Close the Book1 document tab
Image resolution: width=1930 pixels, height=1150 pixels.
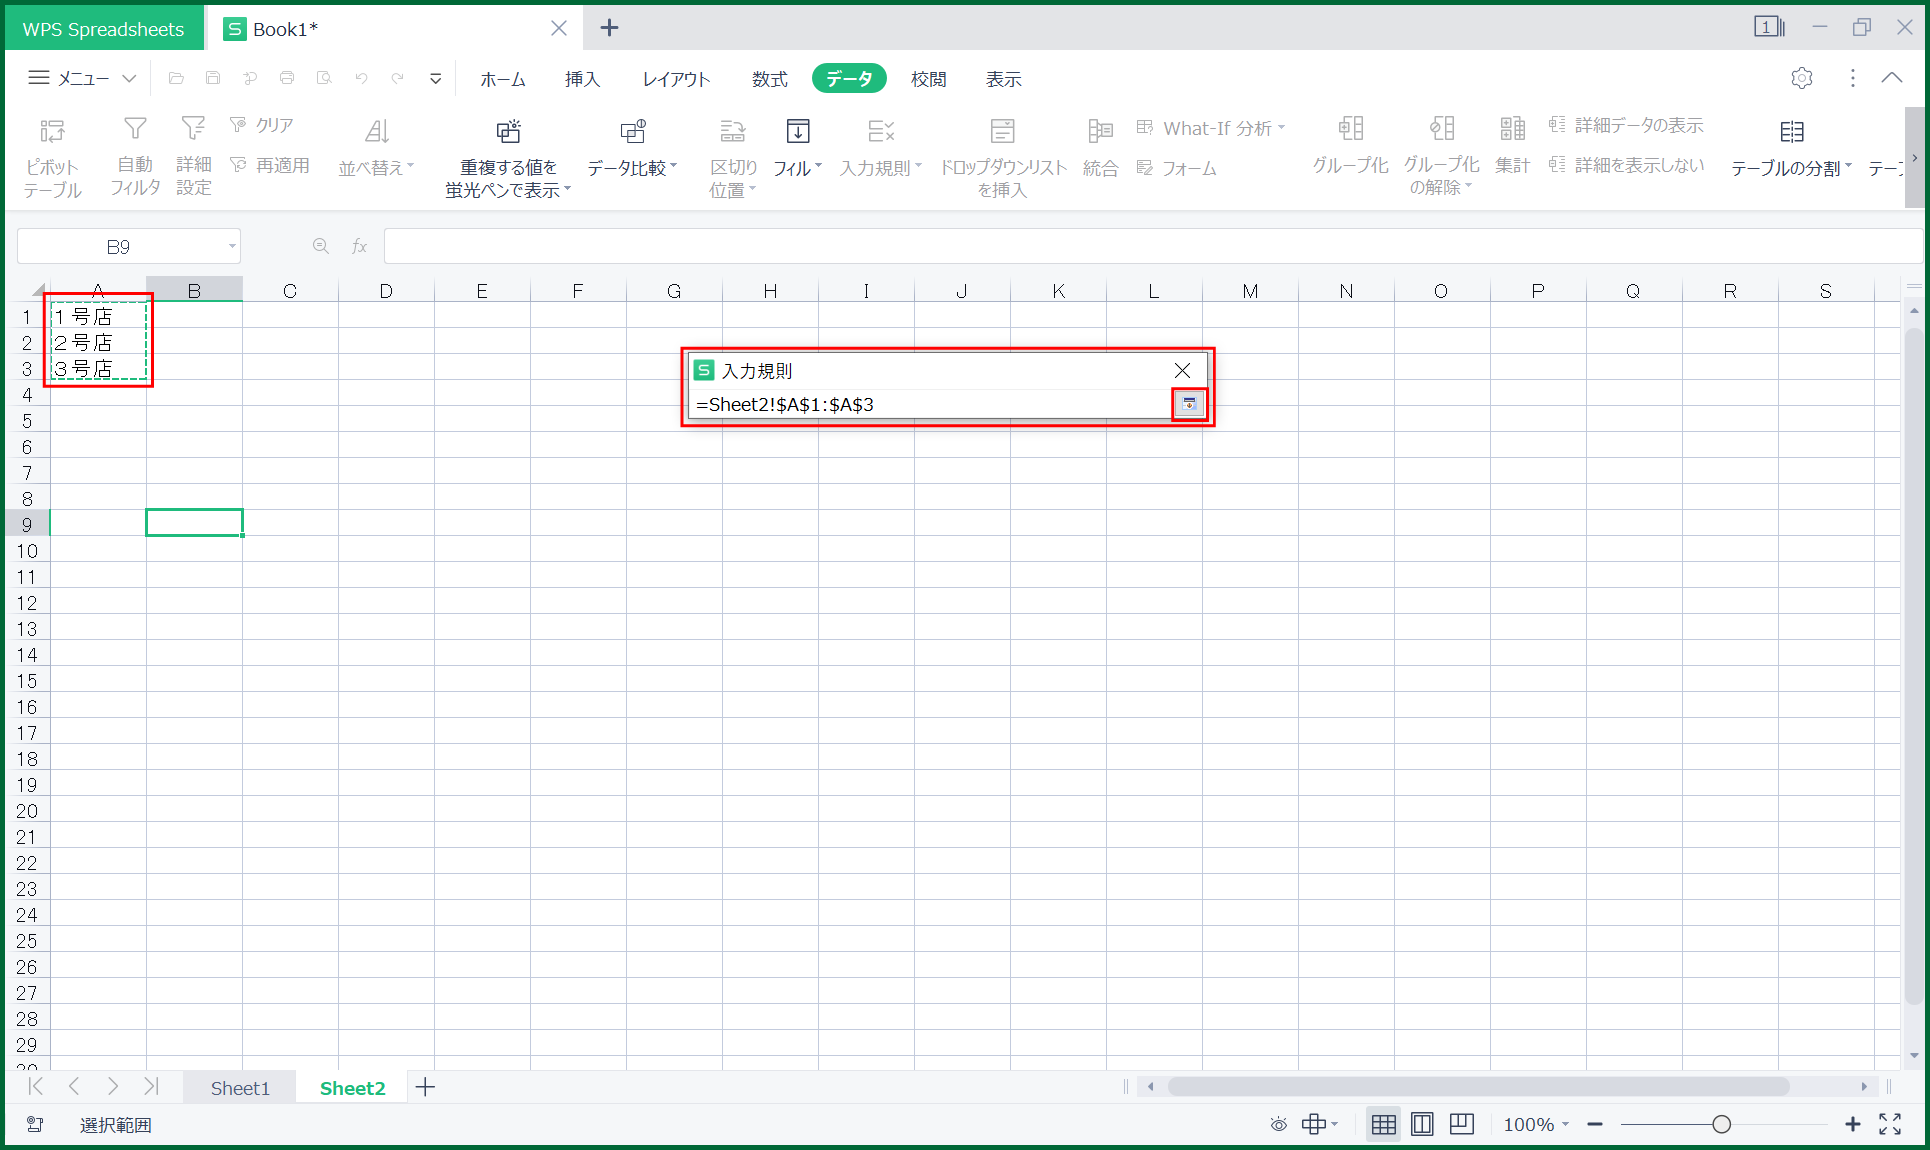tap(559, 28)
